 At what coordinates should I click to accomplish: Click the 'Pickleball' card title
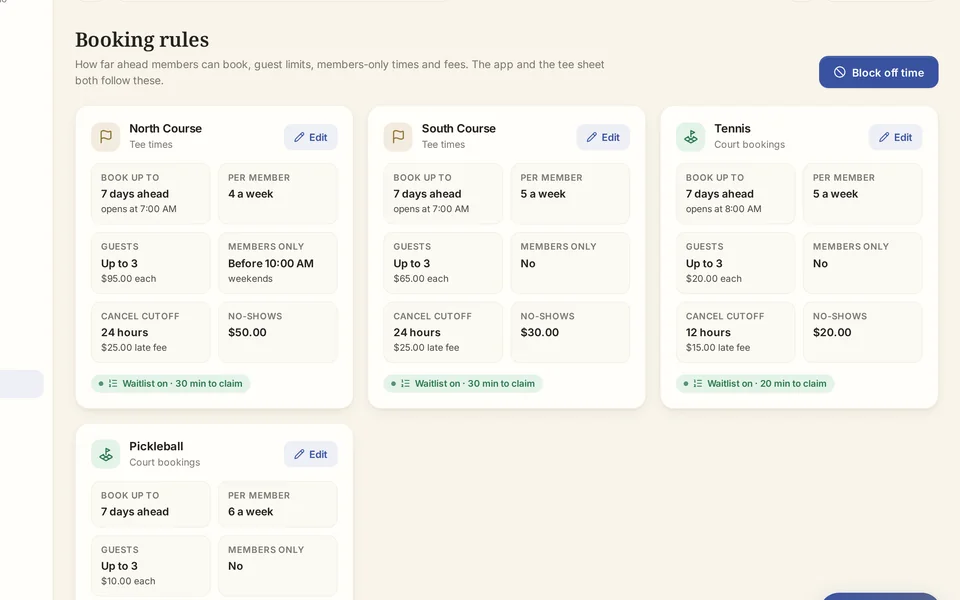pos(156,446)
